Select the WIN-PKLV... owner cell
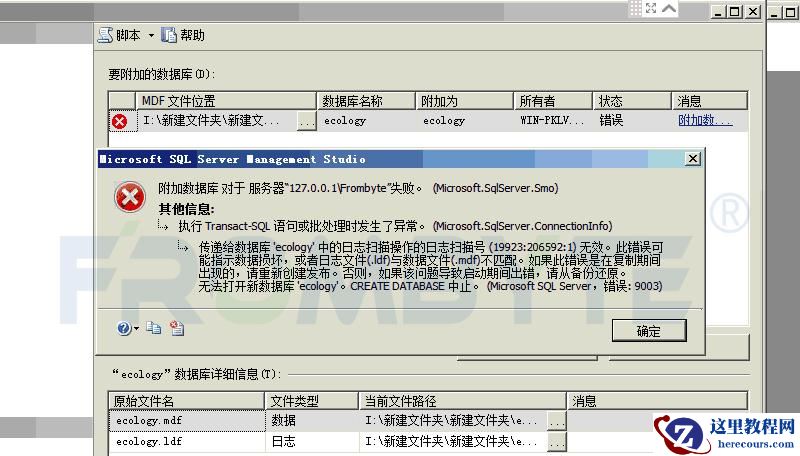Image resolution: width=800 pixels, height=456 pixels. coord(553,121)
